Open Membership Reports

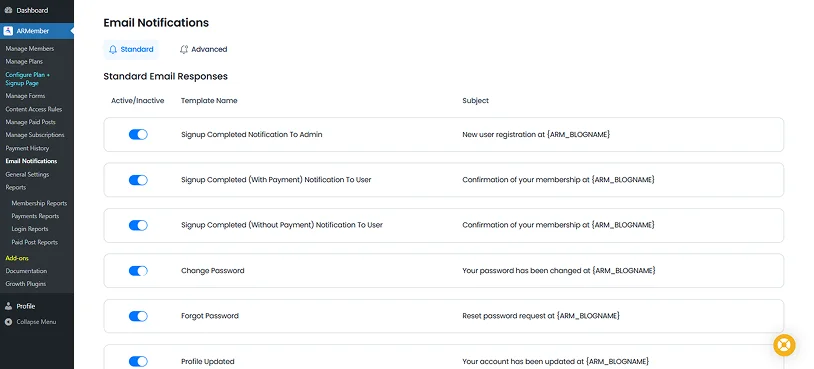click(x=39, y=203)
